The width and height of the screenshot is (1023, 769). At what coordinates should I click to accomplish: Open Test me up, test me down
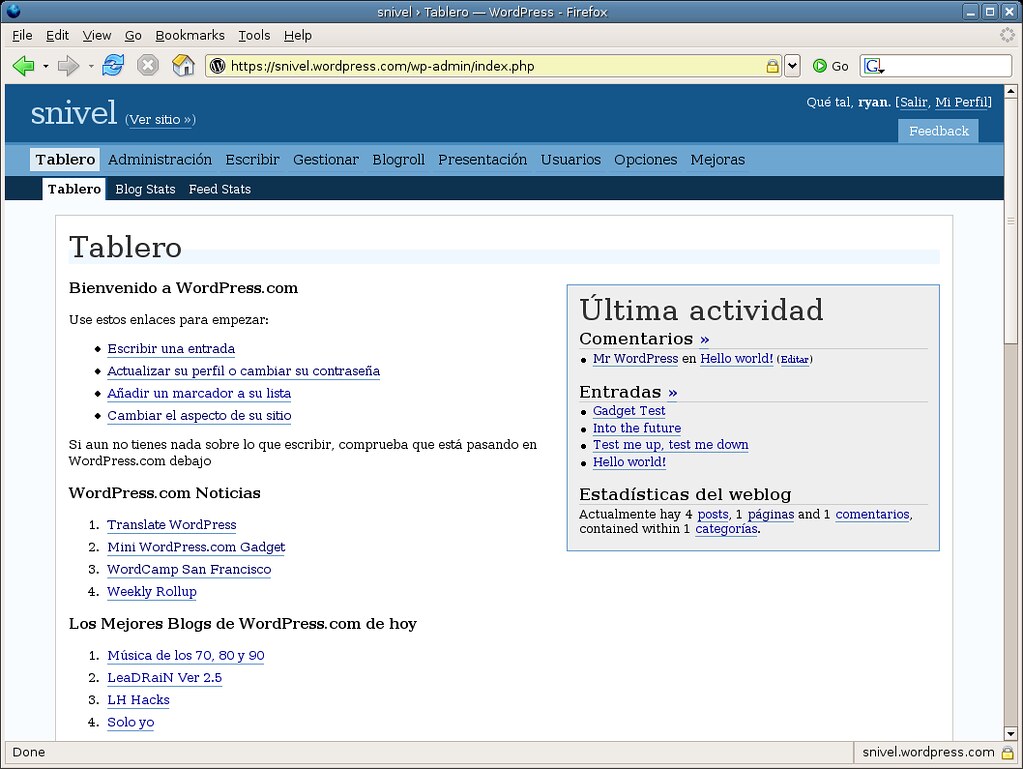(x=670, y=445)
